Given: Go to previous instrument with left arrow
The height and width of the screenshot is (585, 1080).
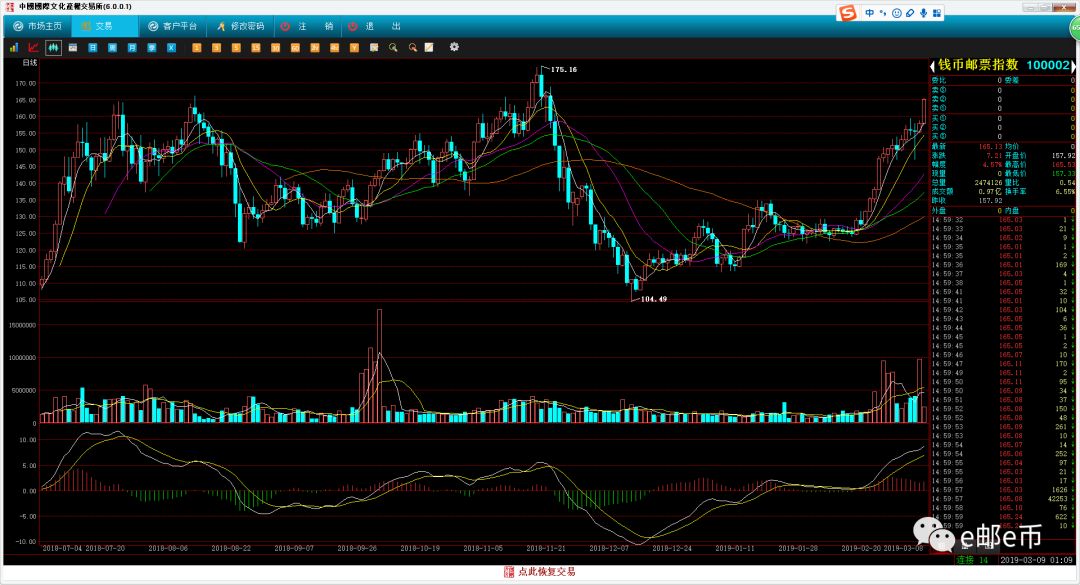Looking at the screenshot, I should coord(932,65).
